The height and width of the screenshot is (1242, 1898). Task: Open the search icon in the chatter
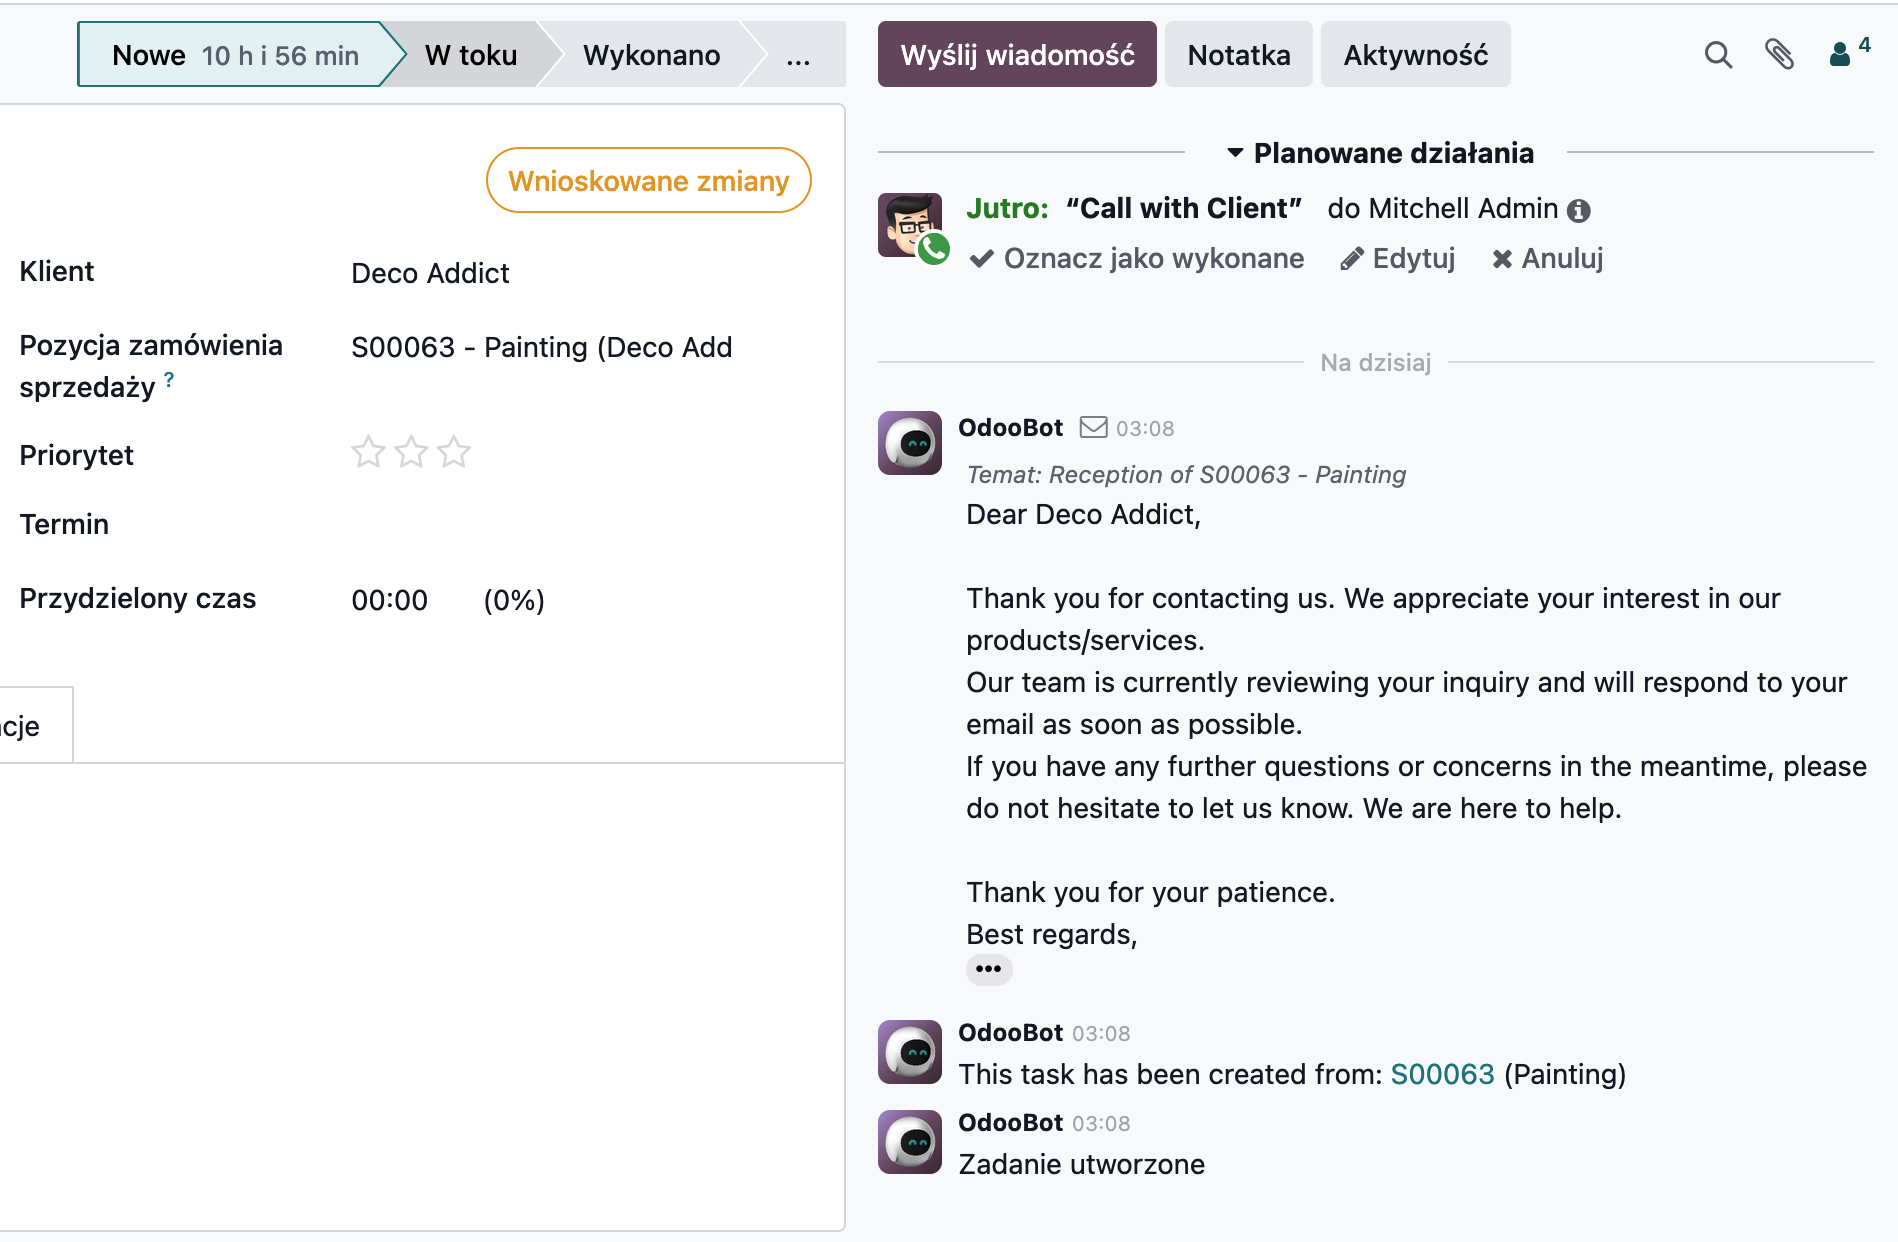[1718, 55]
